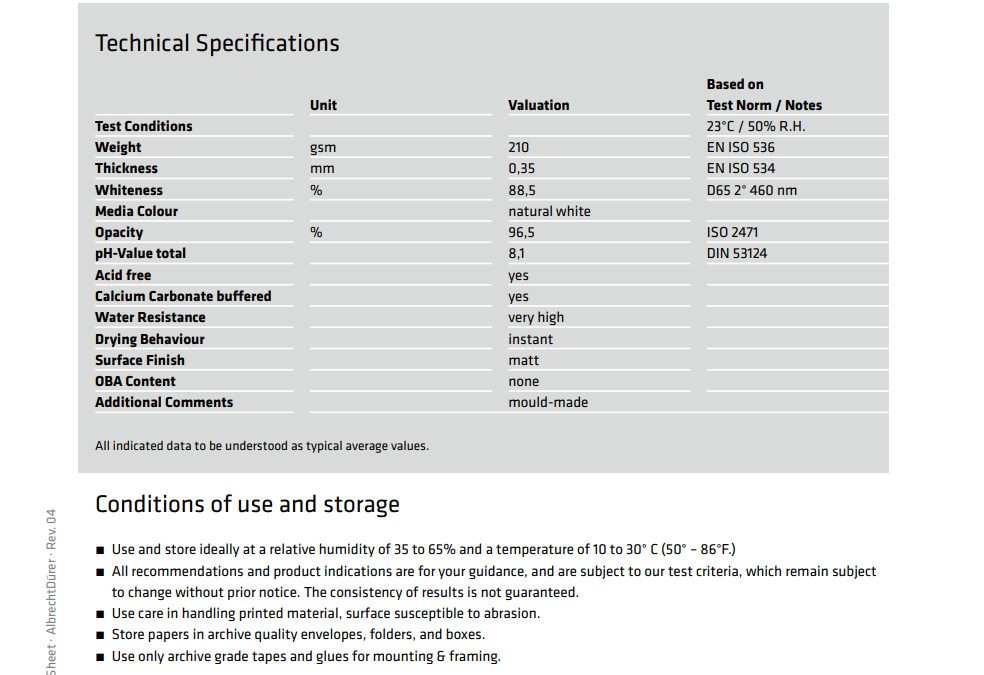Screen dimensions: 984x675
Task: Click the typical average values footnote
Action: [262, 446]
